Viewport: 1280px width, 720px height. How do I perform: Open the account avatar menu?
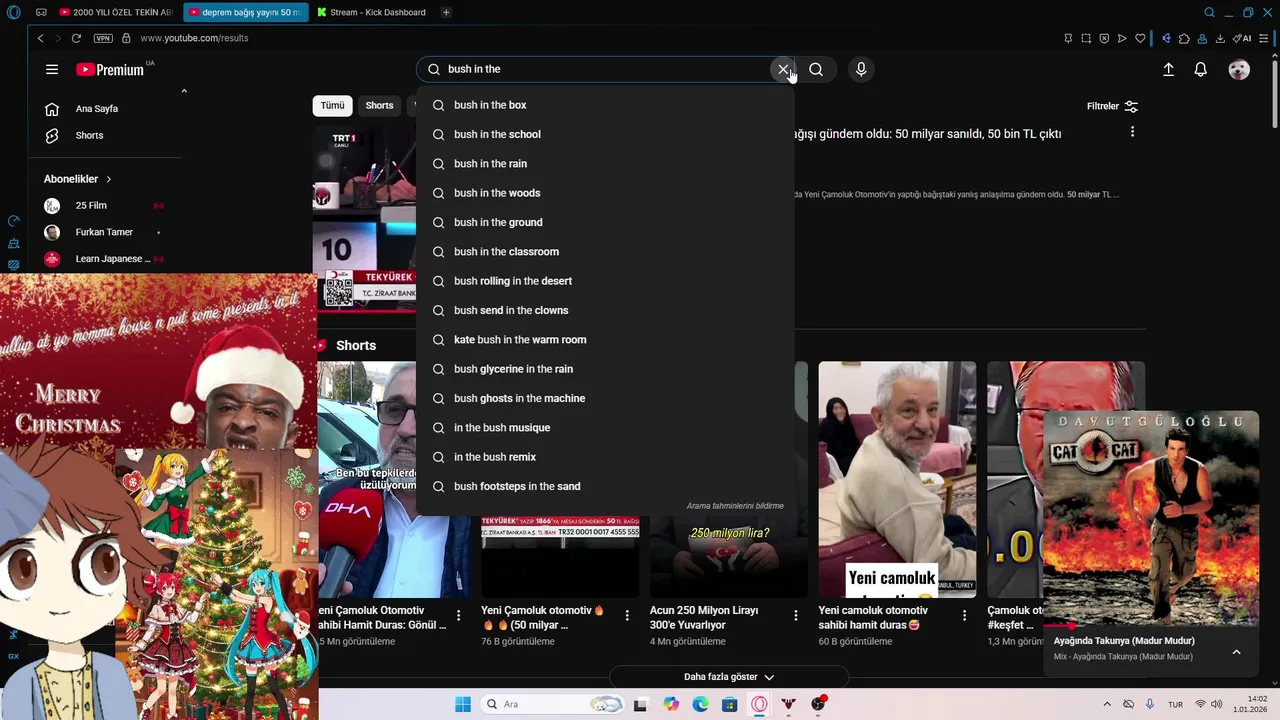pos(1239,69)
